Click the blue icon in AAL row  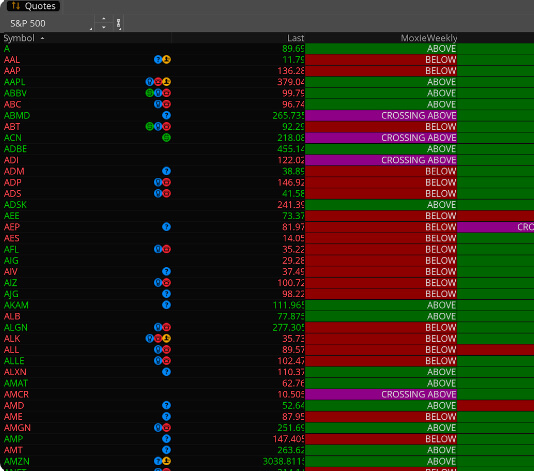[158, 60]
